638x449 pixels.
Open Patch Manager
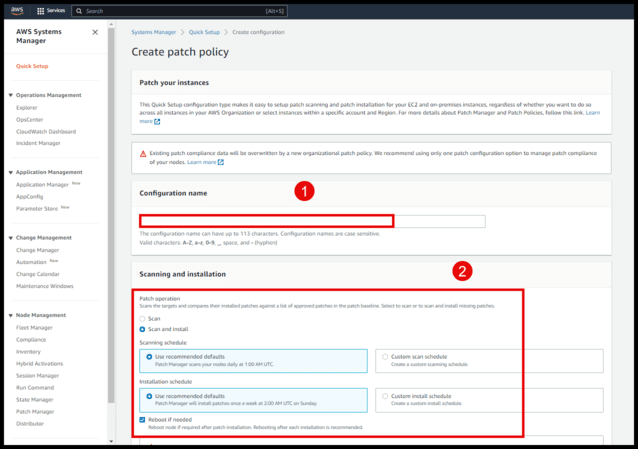click(35, 412)
